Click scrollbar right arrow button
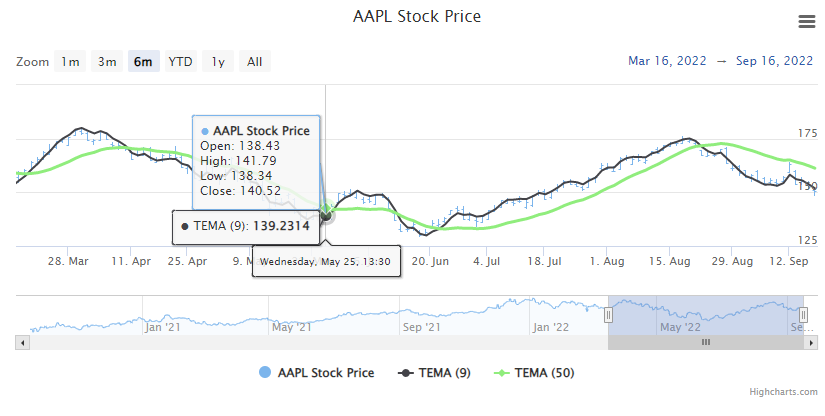 tap(811, 342)
